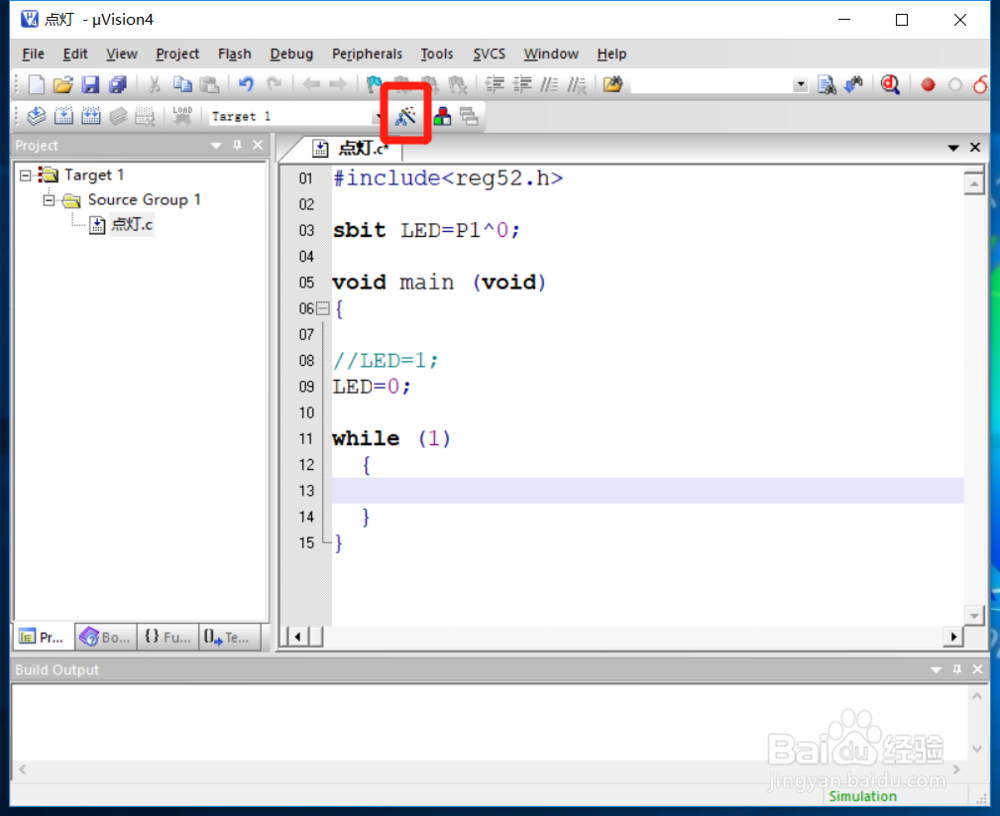Paste from the clipboard
The width and height of the screenshot is (1000, 816).
[210, 84]
